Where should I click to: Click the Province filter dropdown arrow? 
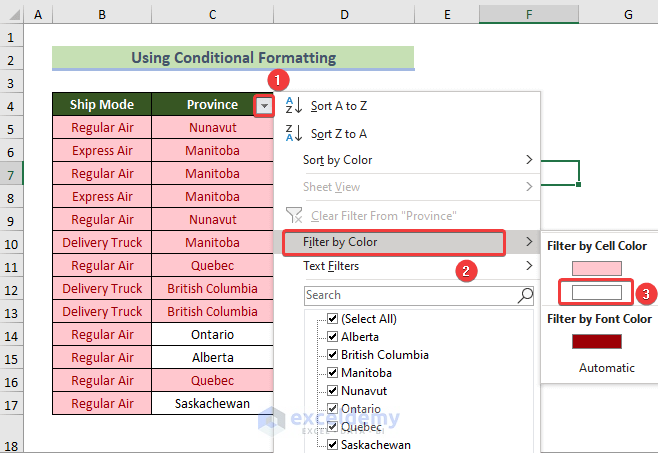pos(263,105)
